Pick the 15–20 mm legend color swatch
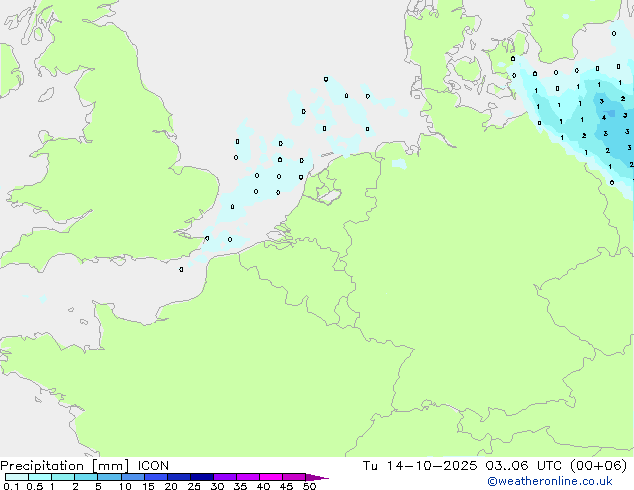634x490 pixels. click(x=155, y=477)
